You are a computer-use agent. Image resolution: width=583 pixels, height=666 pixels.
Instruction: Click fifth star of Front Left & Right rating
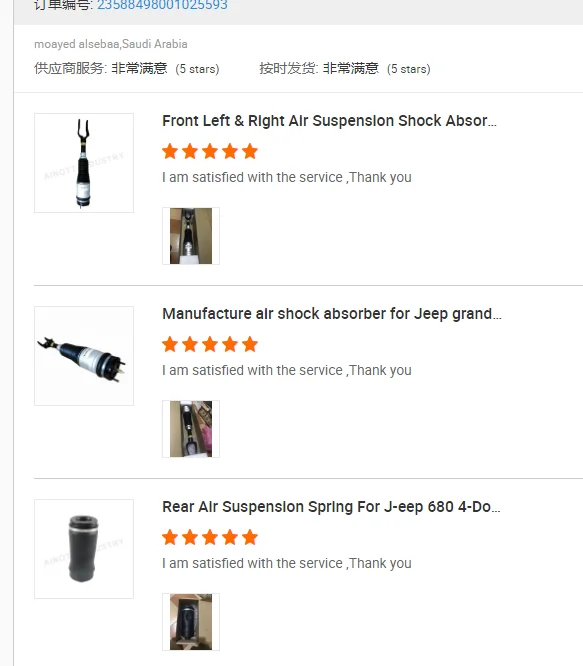(x=250, y=151)
